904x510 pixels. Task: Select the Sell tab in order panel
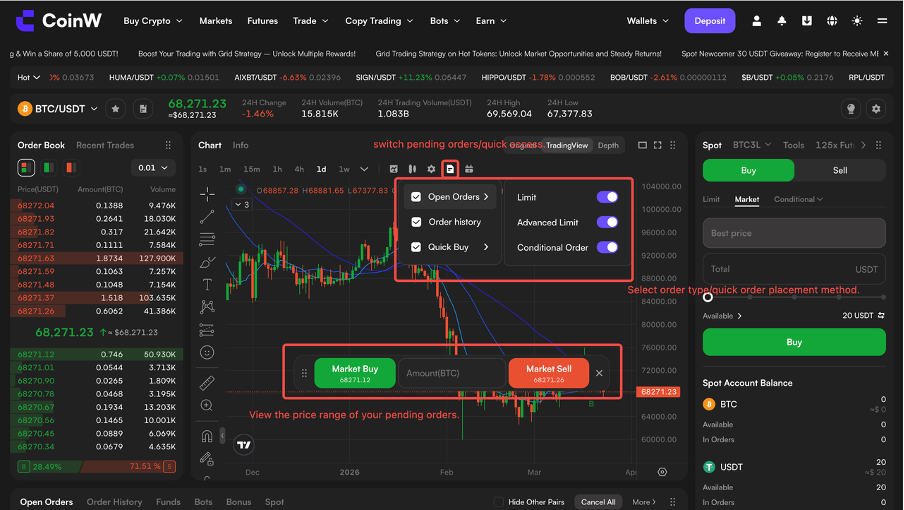point(839,171)
